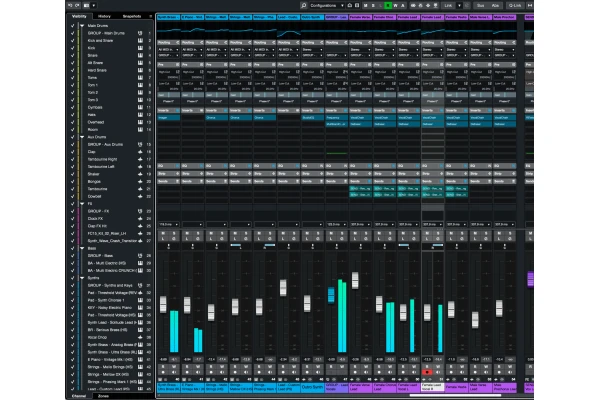Open output routing dropdown on Synth Brass channel
The image size is (600, 400).
pos(168,55)
